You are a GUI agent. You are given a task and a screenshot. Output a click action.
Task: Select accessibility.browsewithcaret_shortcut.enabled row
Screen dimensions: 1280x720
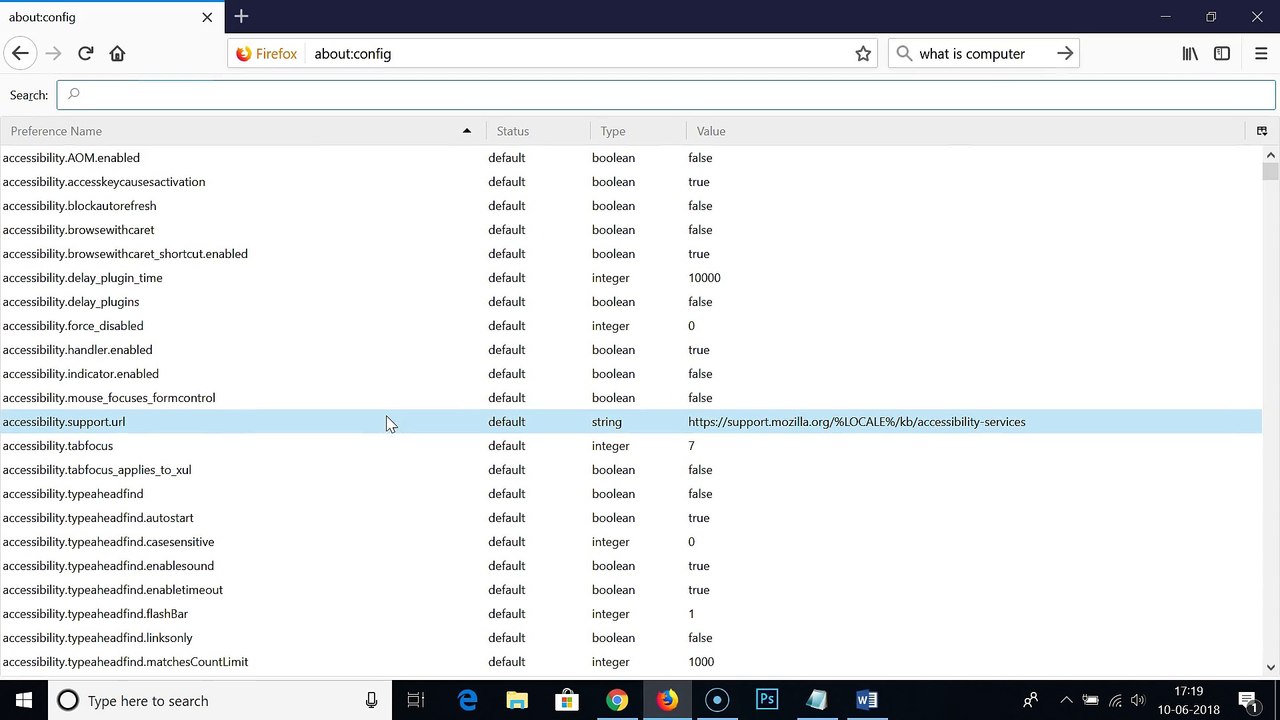pyautogui.click(x=631, y=254)
